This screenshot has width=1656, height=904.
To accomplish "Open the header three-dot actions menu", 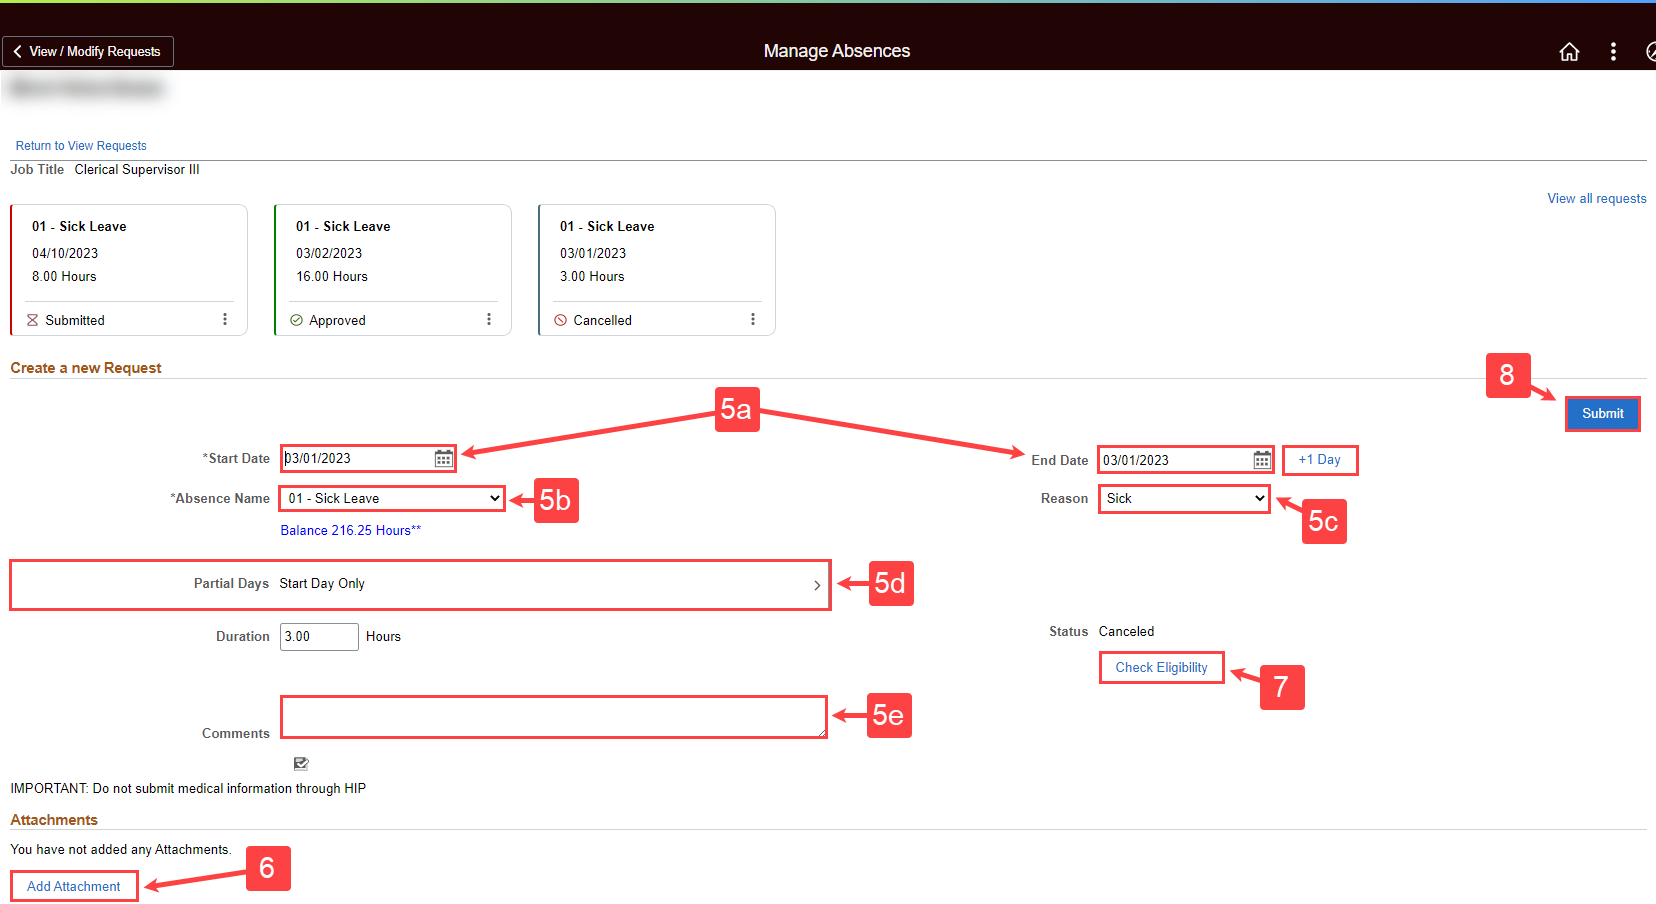I will (x=1613, y=52).
